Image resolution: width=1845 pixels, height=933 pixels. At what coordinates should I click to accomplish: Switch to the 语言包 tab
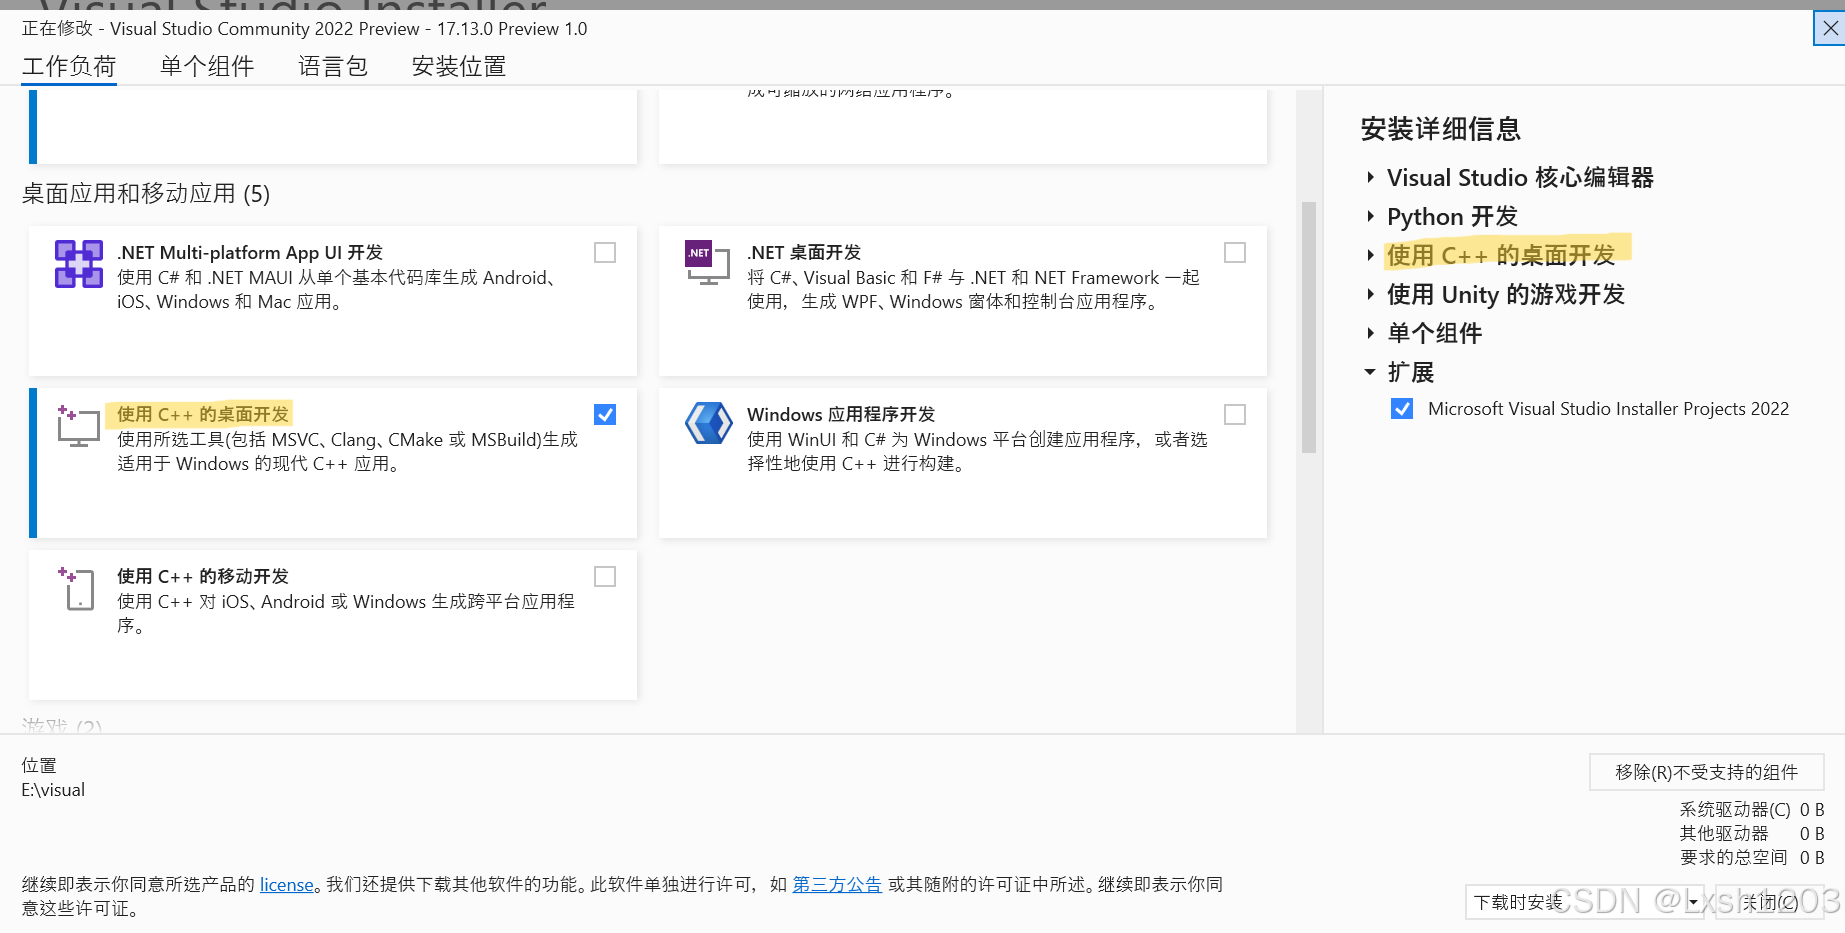[x=333, y=67]
